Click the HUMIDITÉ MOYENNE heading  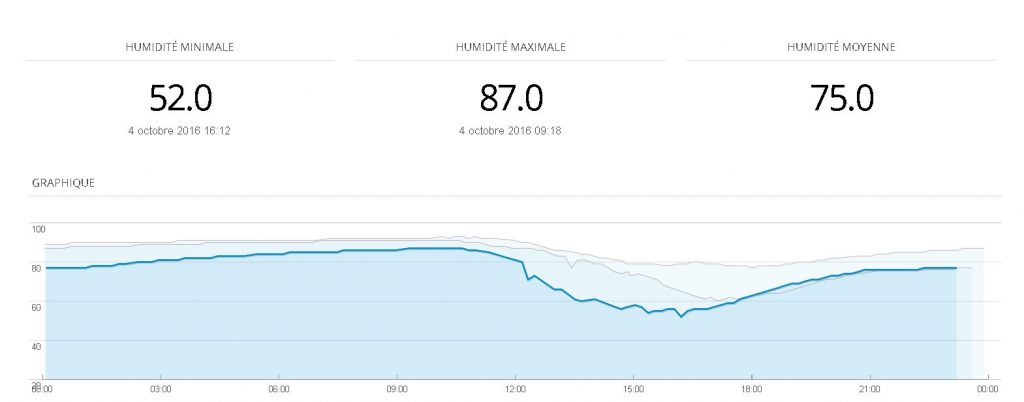click(841, 47)
